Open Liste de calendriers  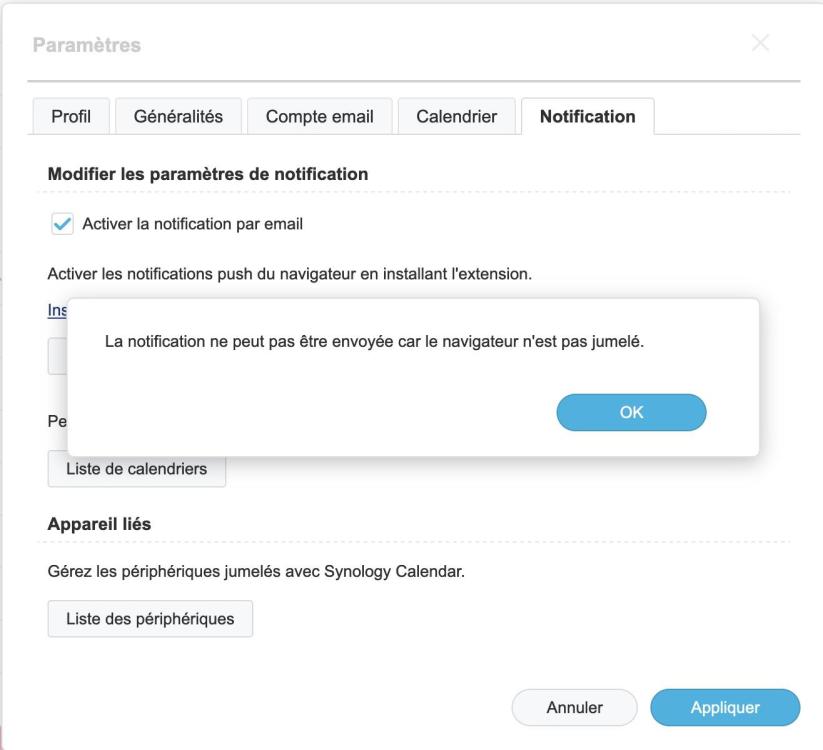coord(136,470)
